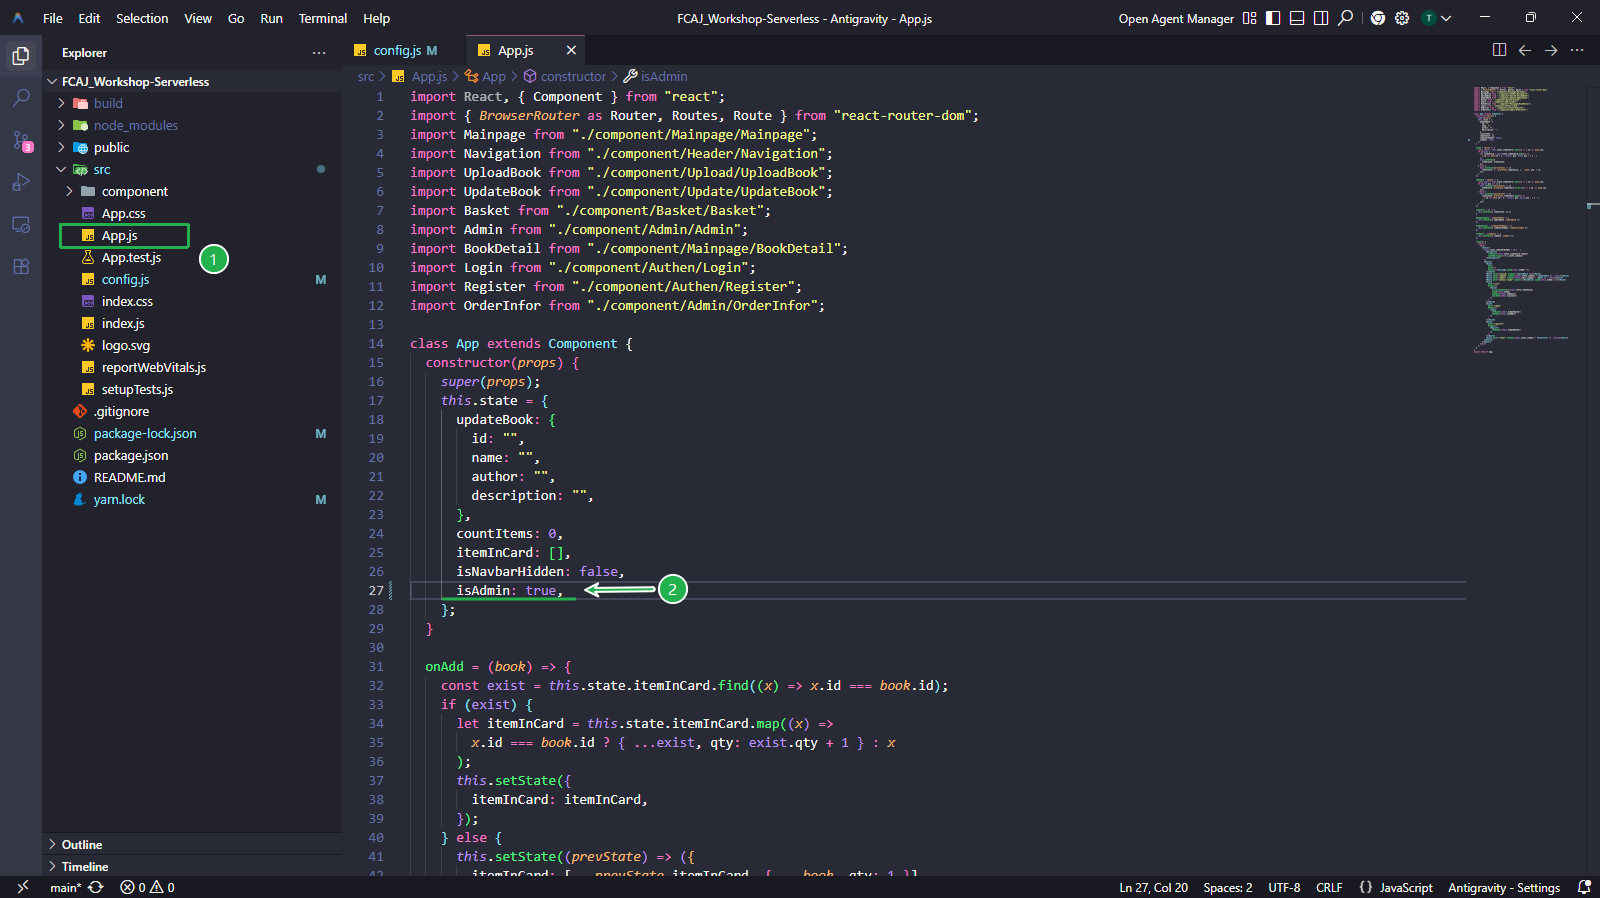Screen dimensions: 1600x898
Task: Click the green T account avatar
Action: 1429,18
